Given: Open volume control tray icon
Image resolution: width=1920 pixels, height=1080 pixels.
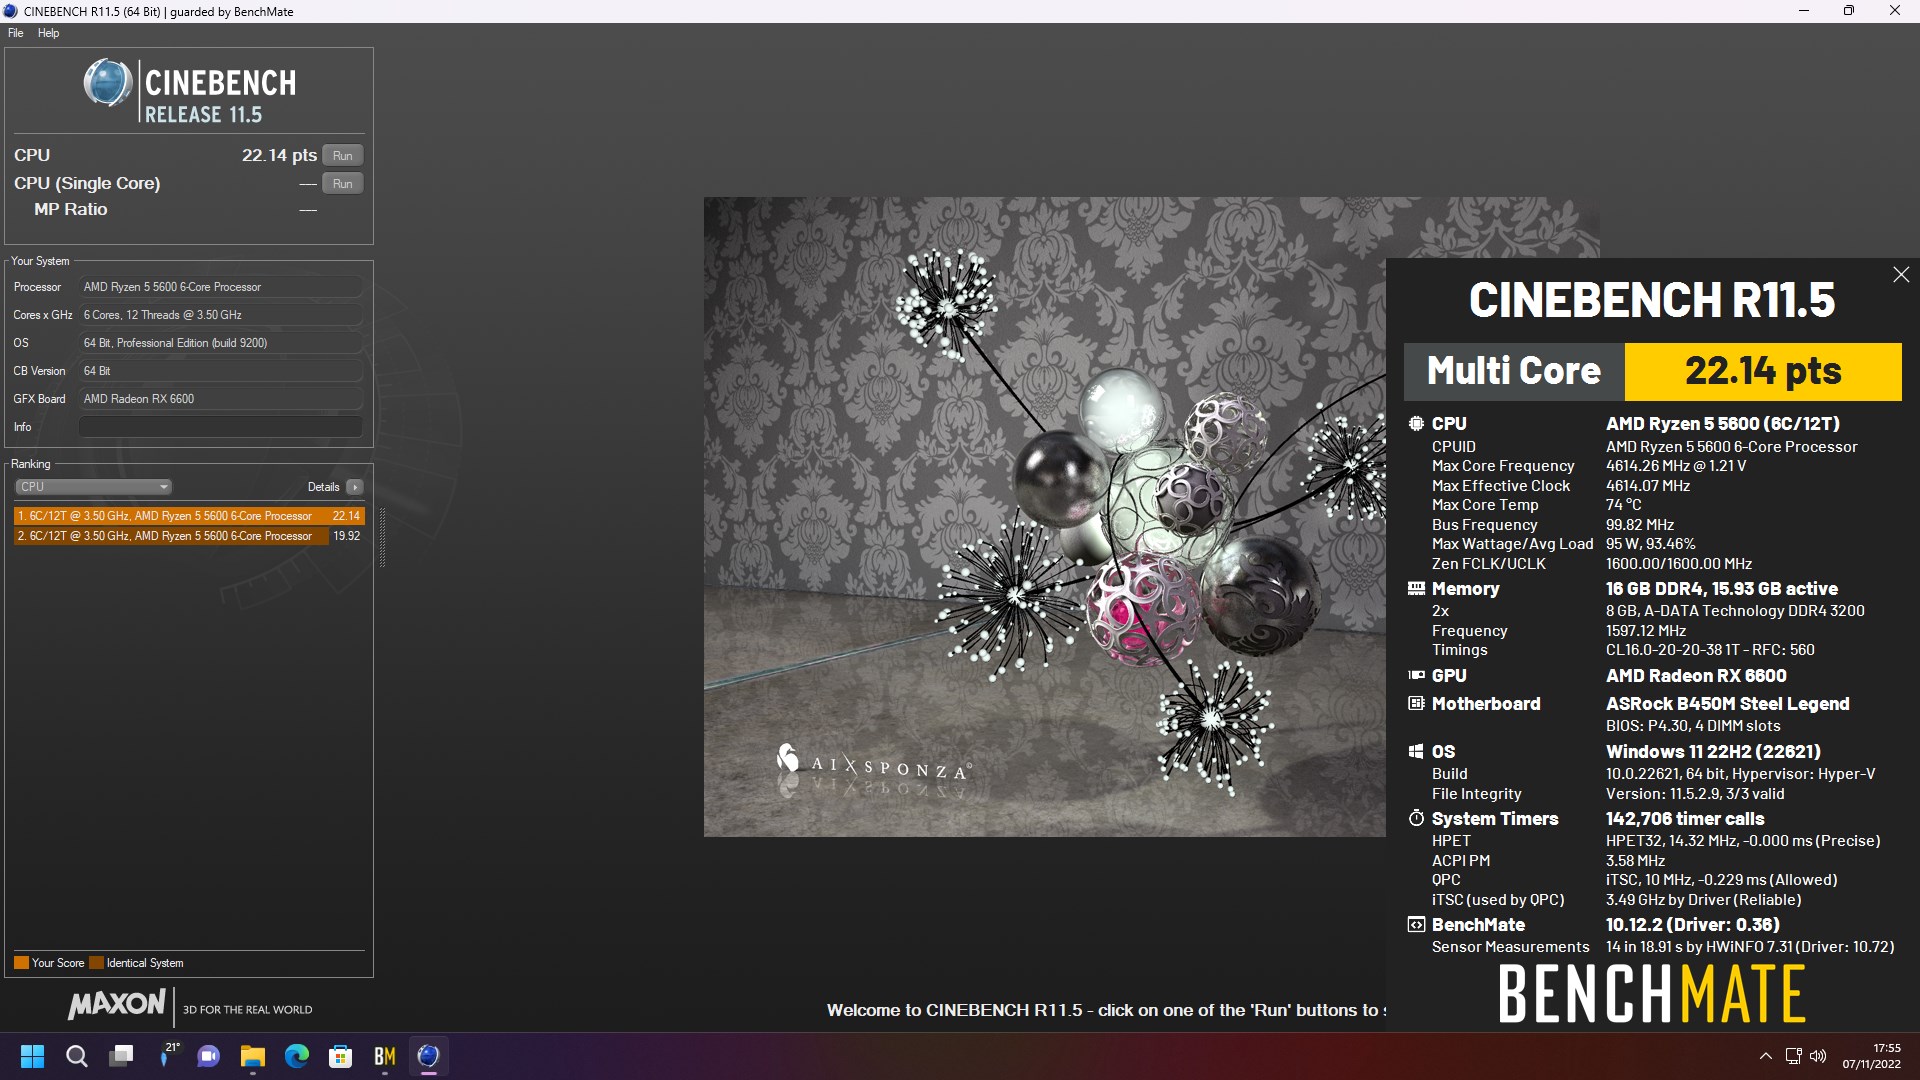Looking at the screenshot, I should click(x=1818, y=1056).
